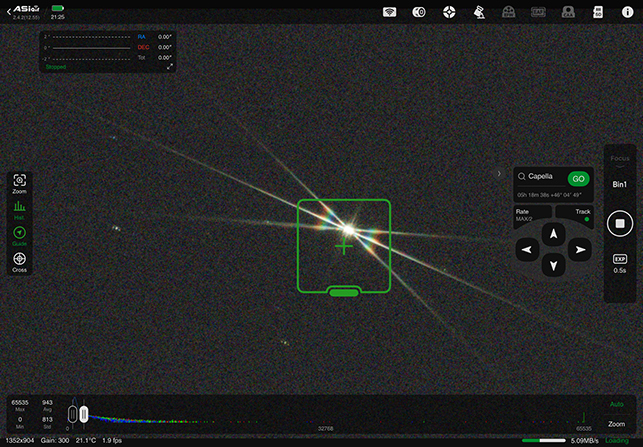Select Auto histogram stretch option

tap(617, 404)
